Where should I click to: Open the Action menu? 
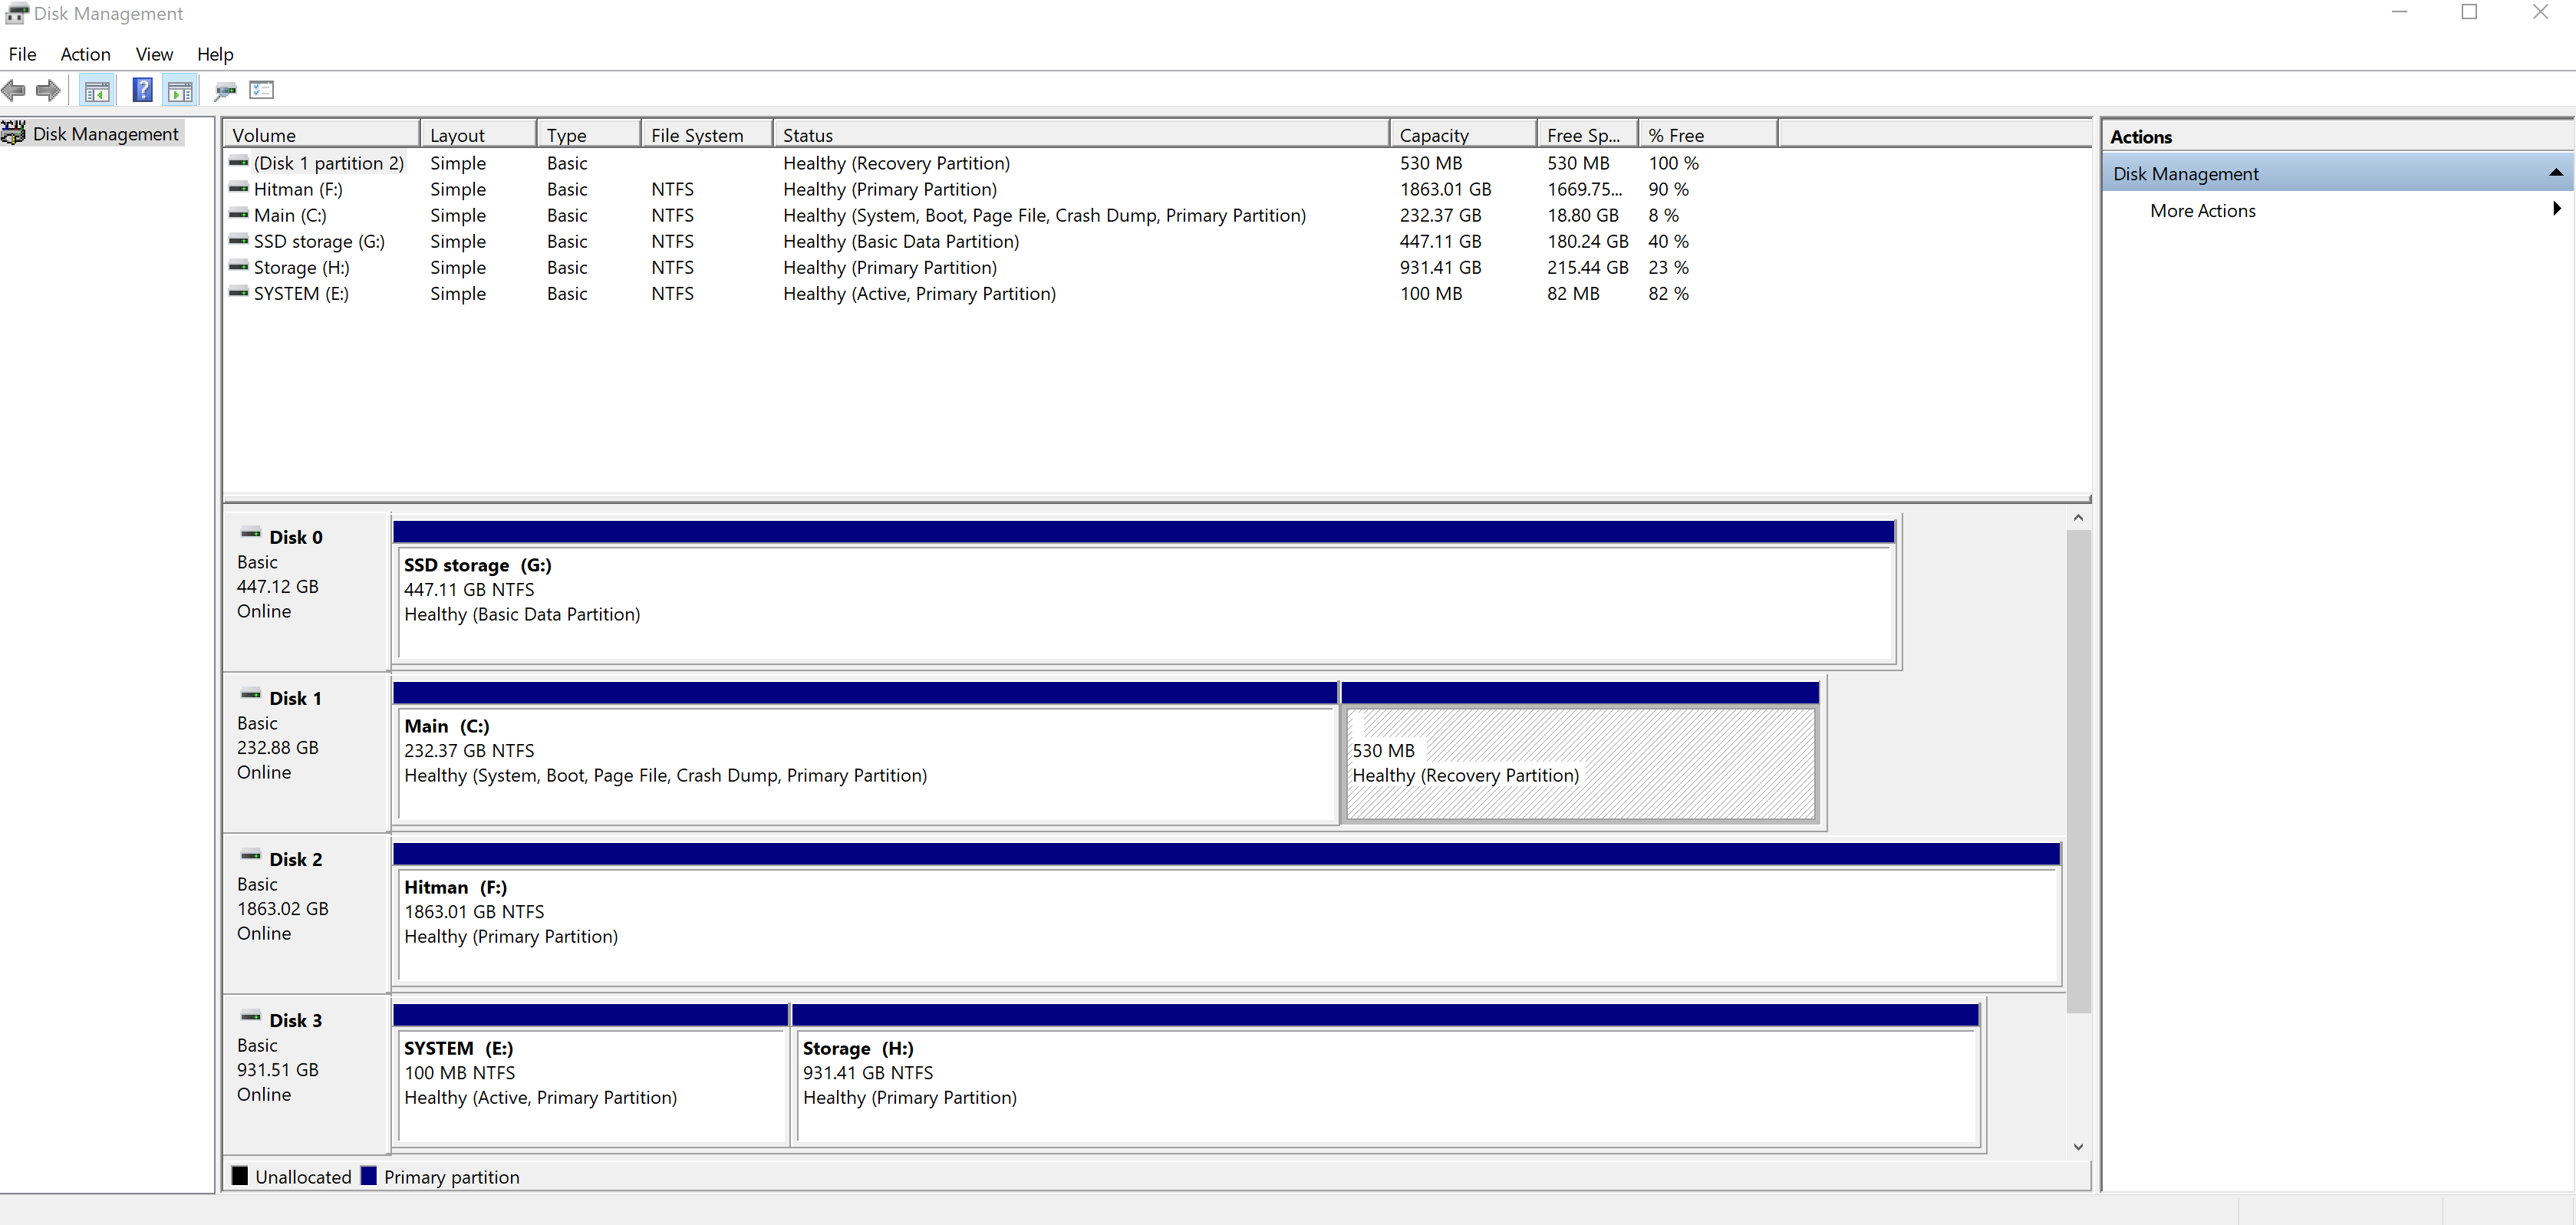[x=85, y=54]
